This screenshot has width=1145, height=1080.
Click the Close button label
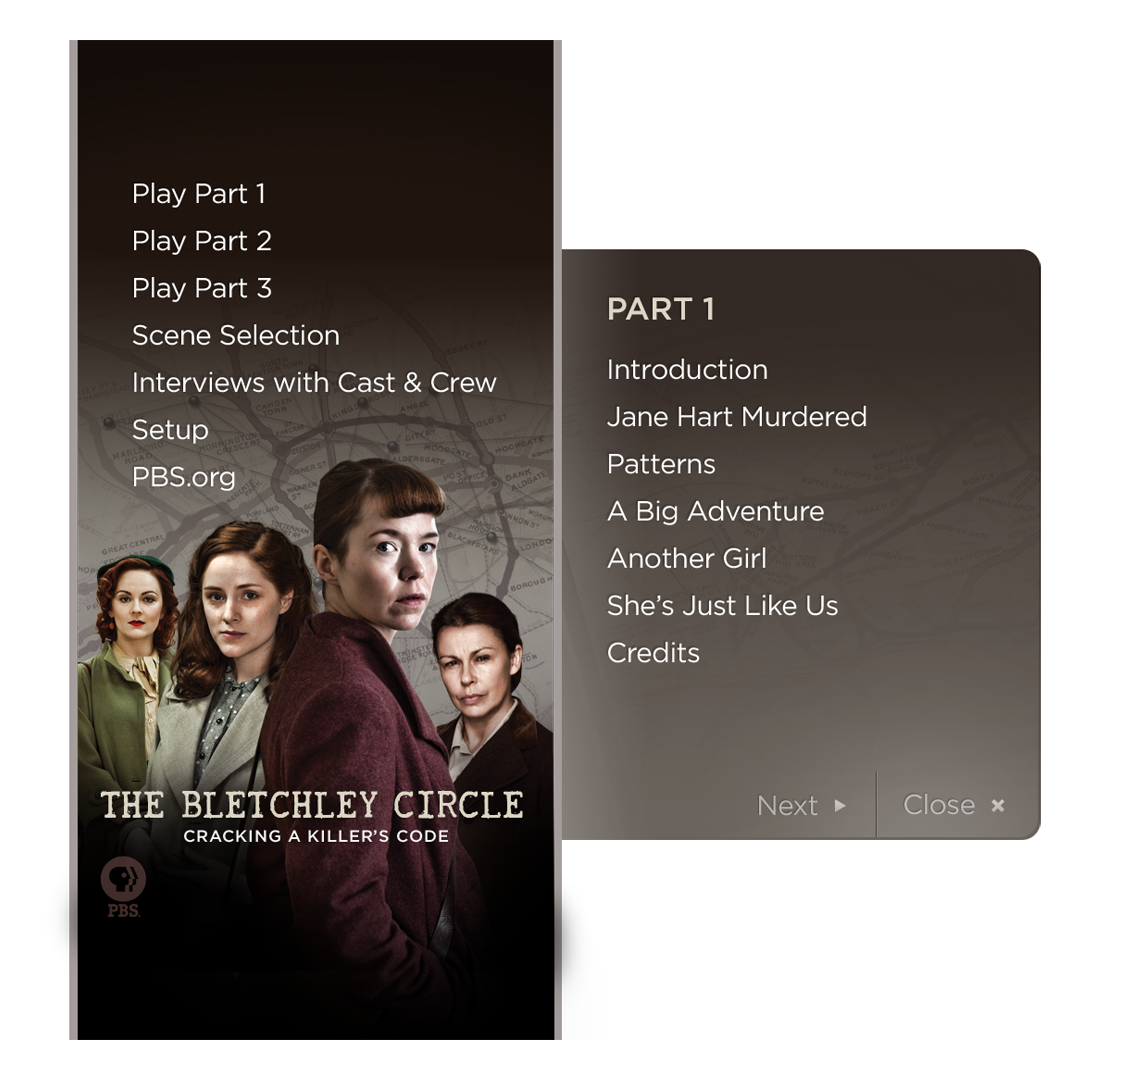point(939,805)
